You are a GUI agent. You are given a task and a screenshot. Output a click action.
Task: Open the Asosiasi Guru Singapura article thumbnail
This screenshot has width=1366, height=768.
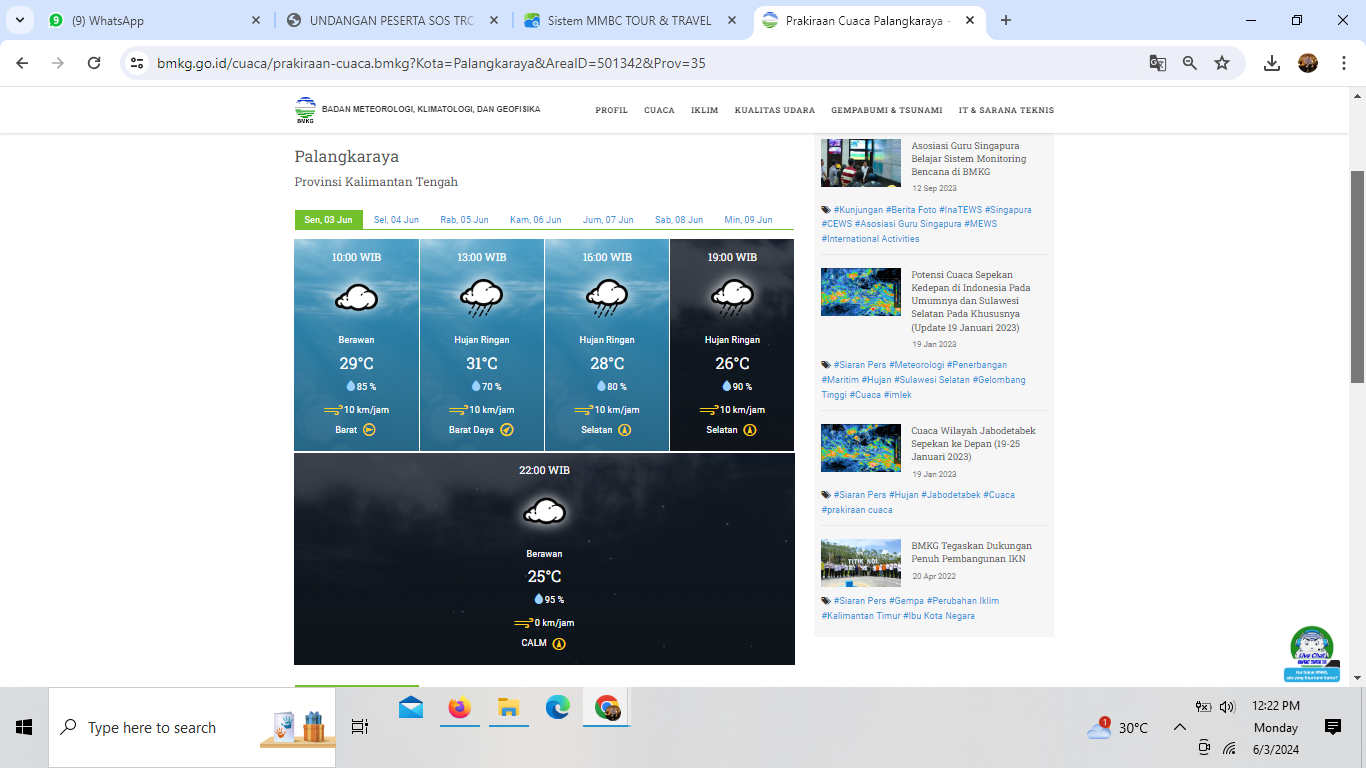[x=861, y=163]
